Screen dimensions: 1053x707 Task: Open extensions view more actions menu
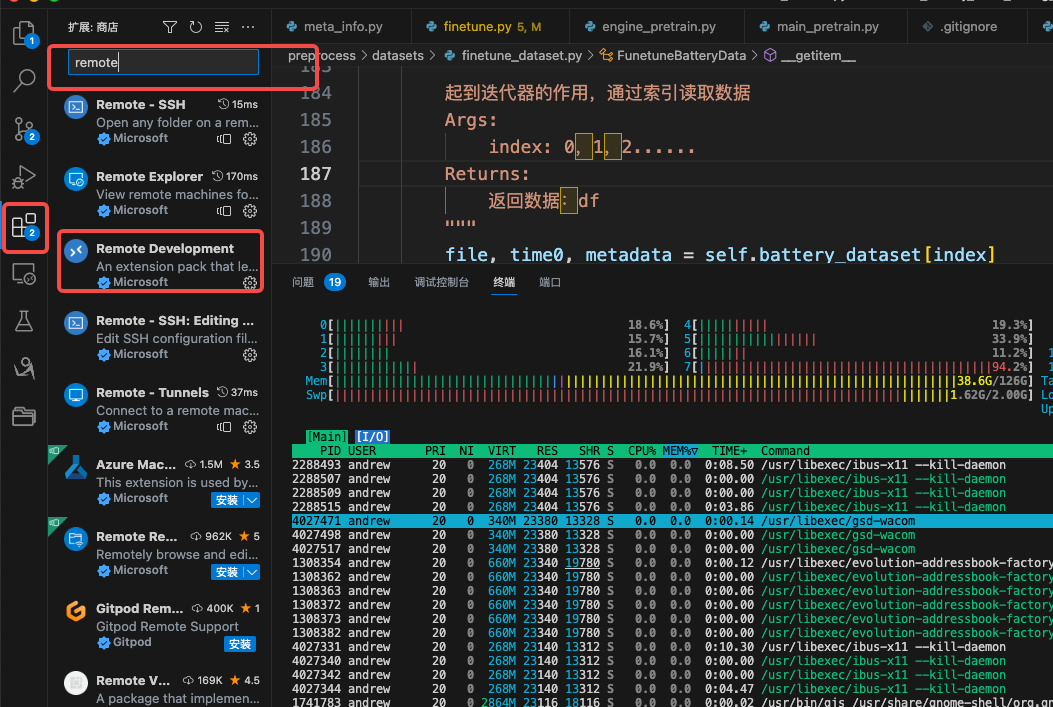click(x=248, y=27)
